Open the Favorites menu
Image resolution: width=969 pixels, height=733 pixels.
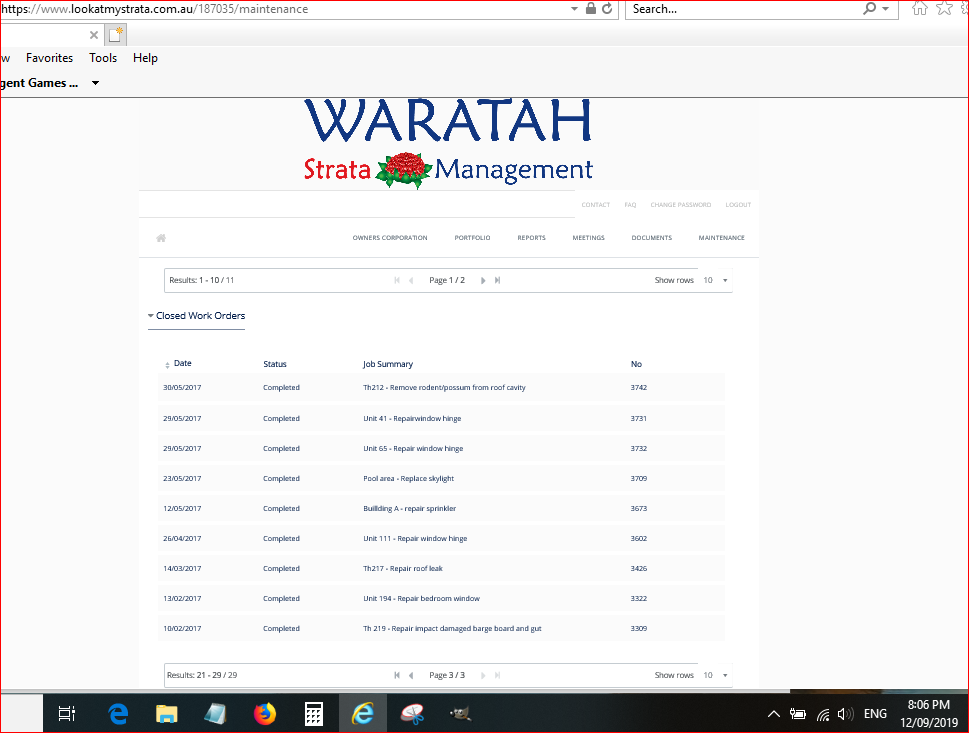click(49, 57)
